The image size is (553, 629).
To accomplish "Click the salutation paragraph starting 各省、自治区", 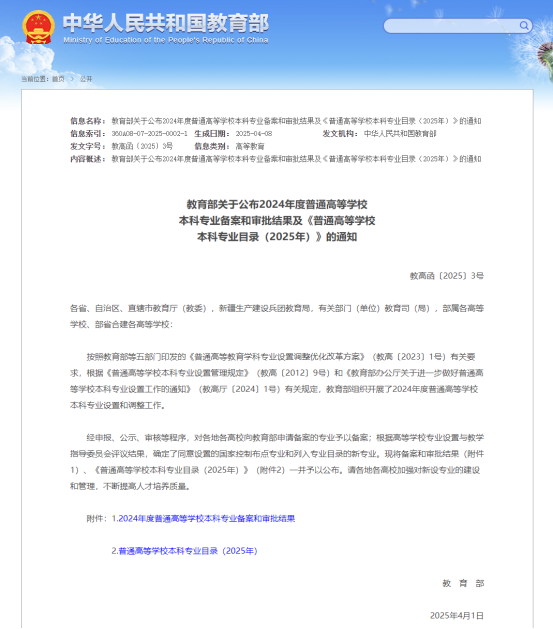I will tap(277, 316).
